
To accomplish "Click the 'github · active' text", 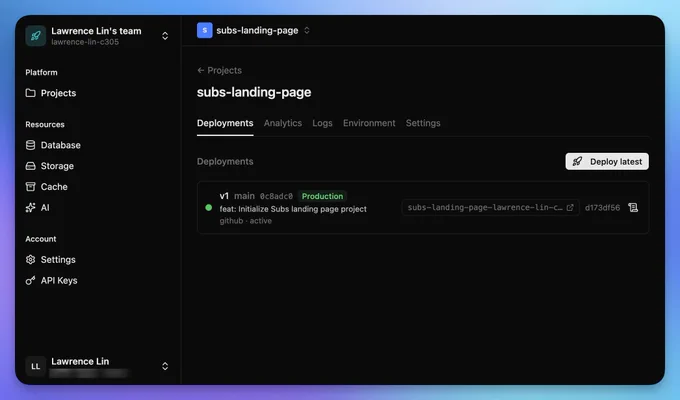I will 246,221.
